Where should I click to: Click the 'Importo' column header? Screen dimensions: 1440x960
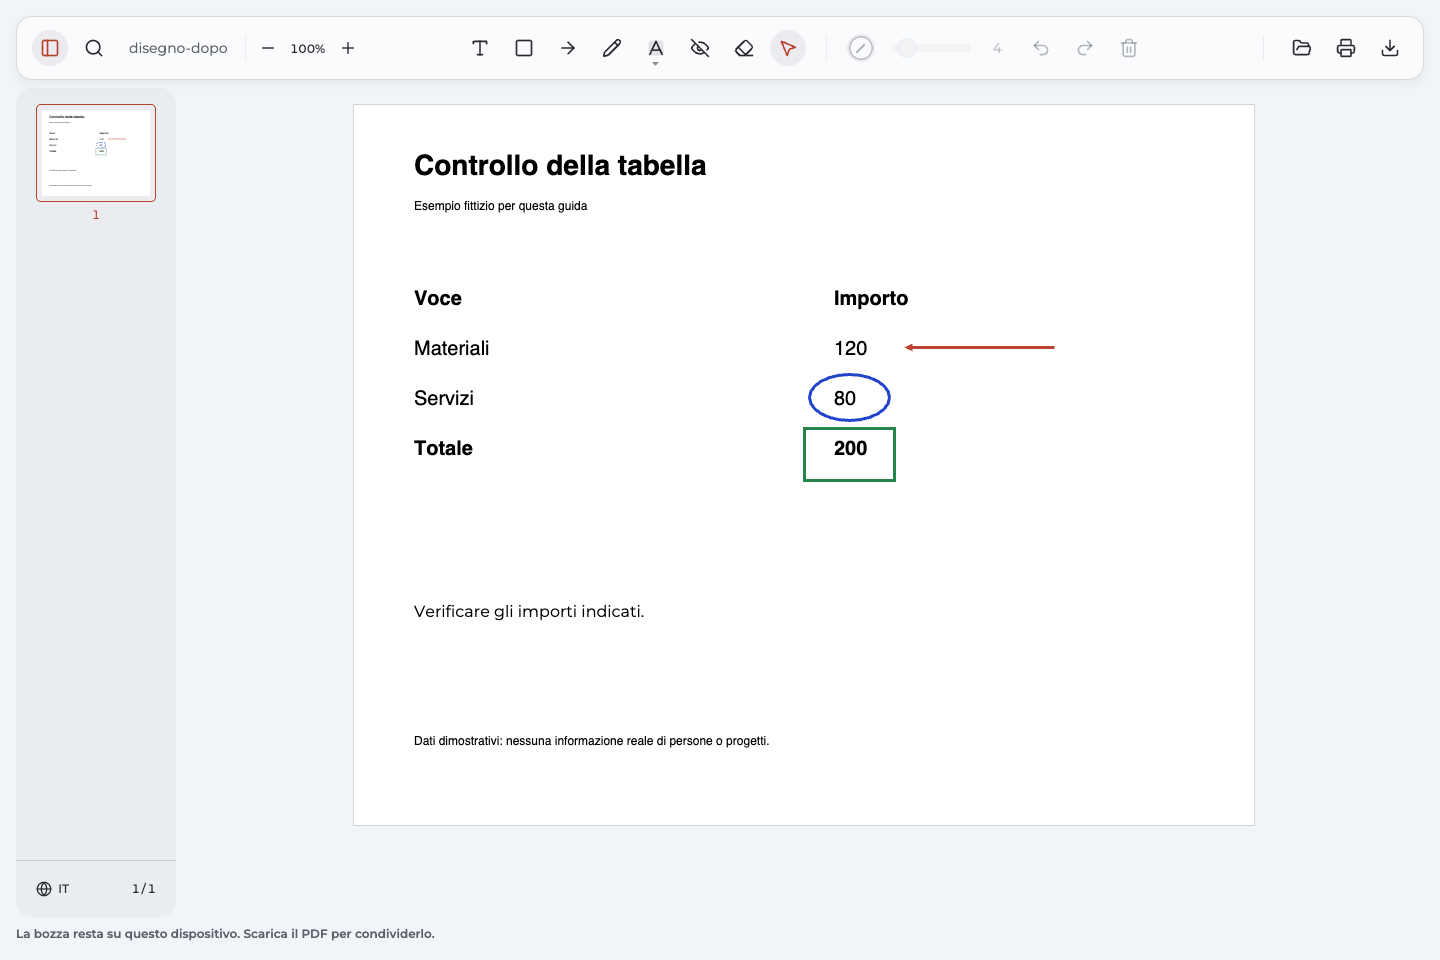871,298
